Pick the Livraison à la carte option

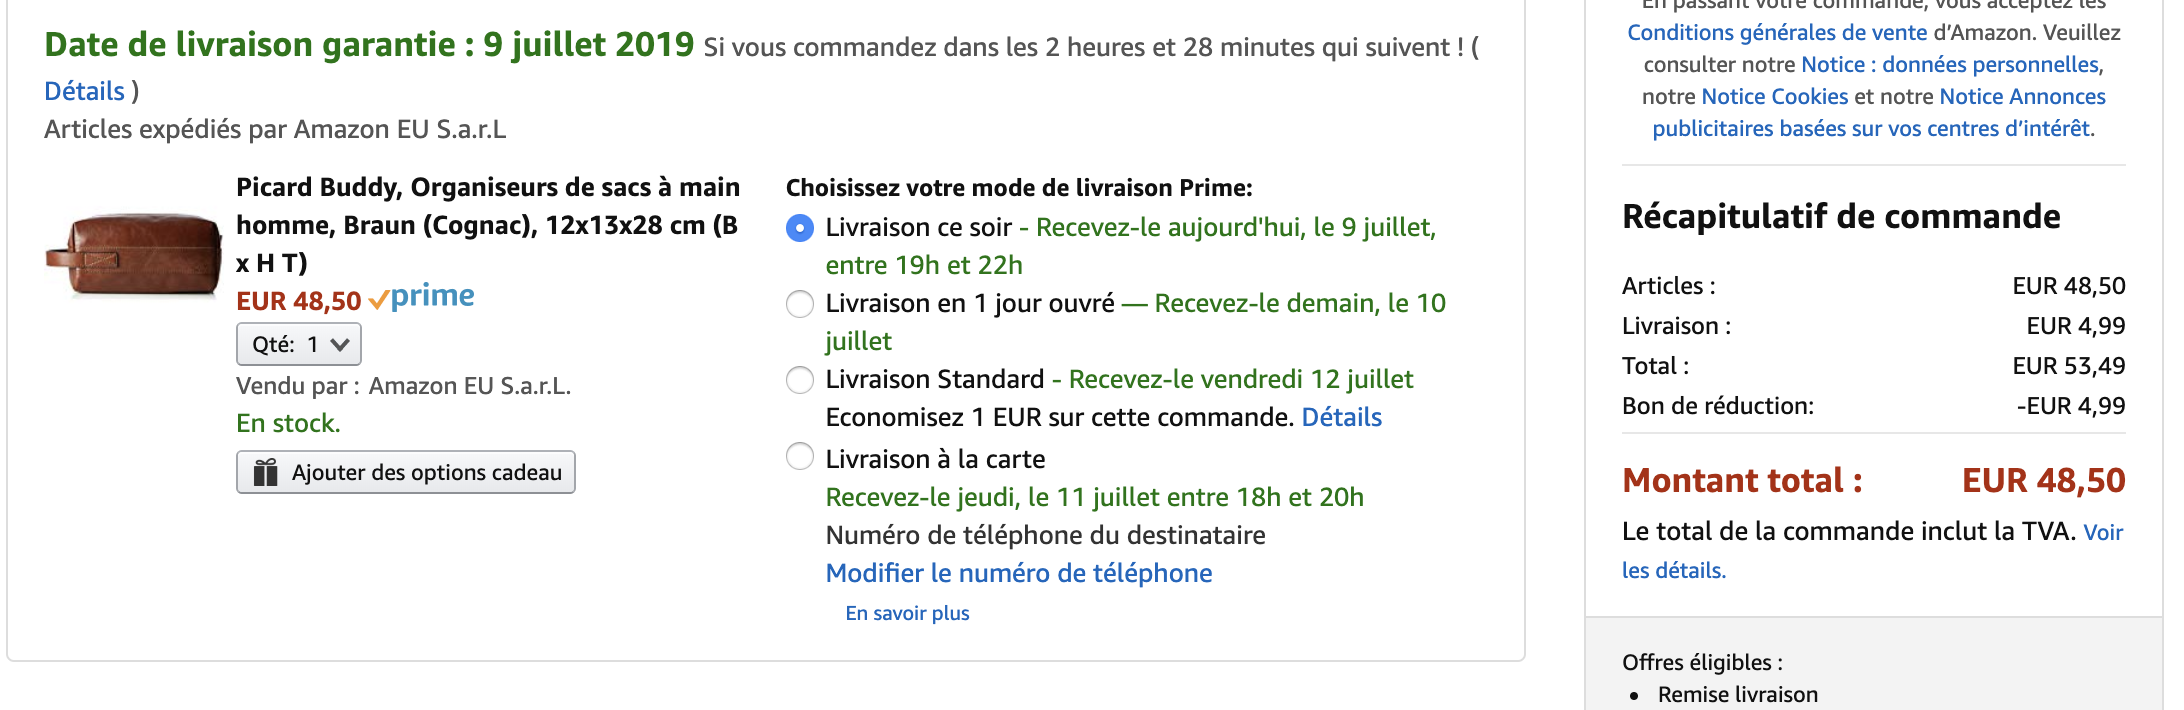800,456
